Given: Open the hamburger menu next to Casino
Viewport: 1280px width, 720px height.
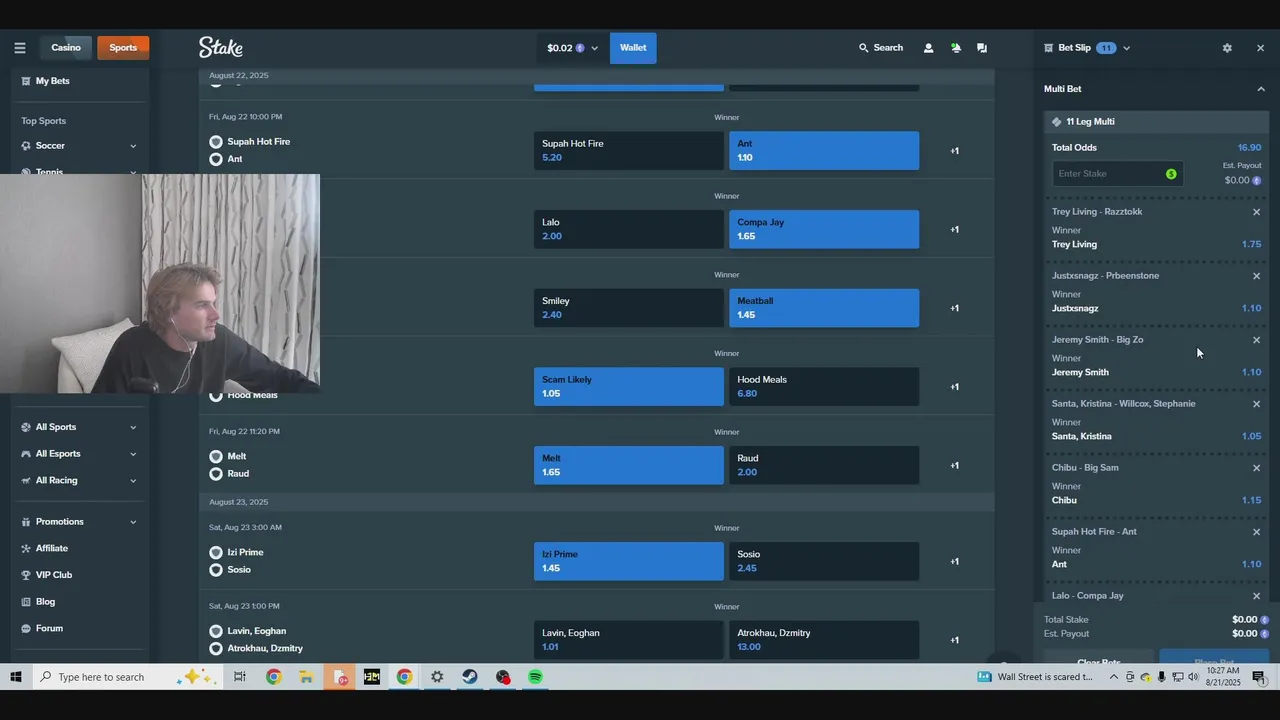Looking at the screenshot, I should [19, 48].
